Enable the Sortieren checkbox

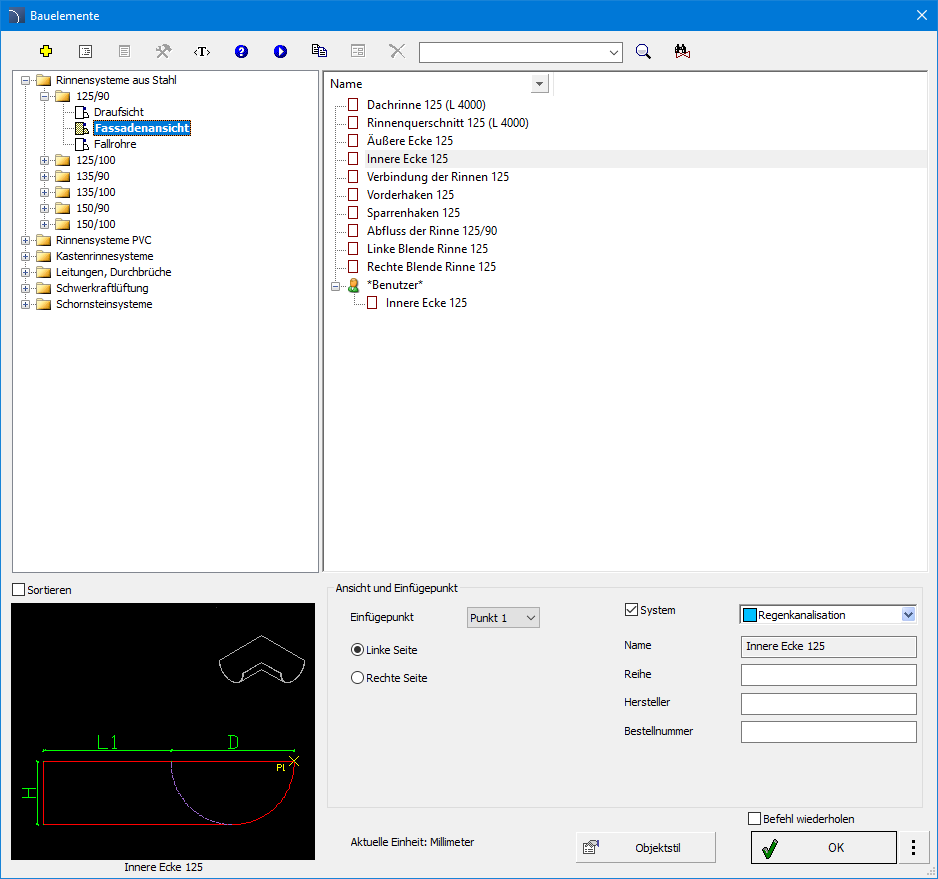(18, 590)
